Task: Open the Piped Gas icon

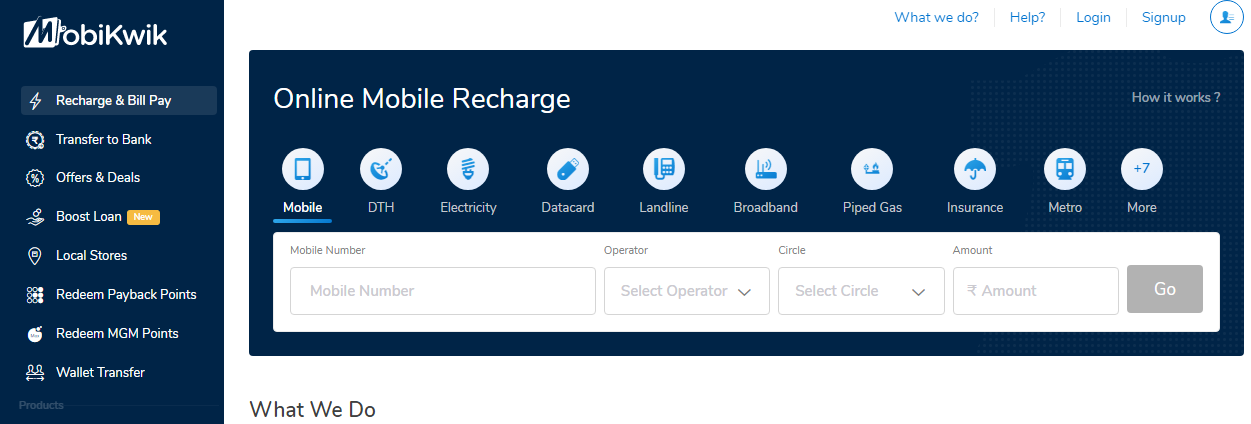Action: [872, 169]
